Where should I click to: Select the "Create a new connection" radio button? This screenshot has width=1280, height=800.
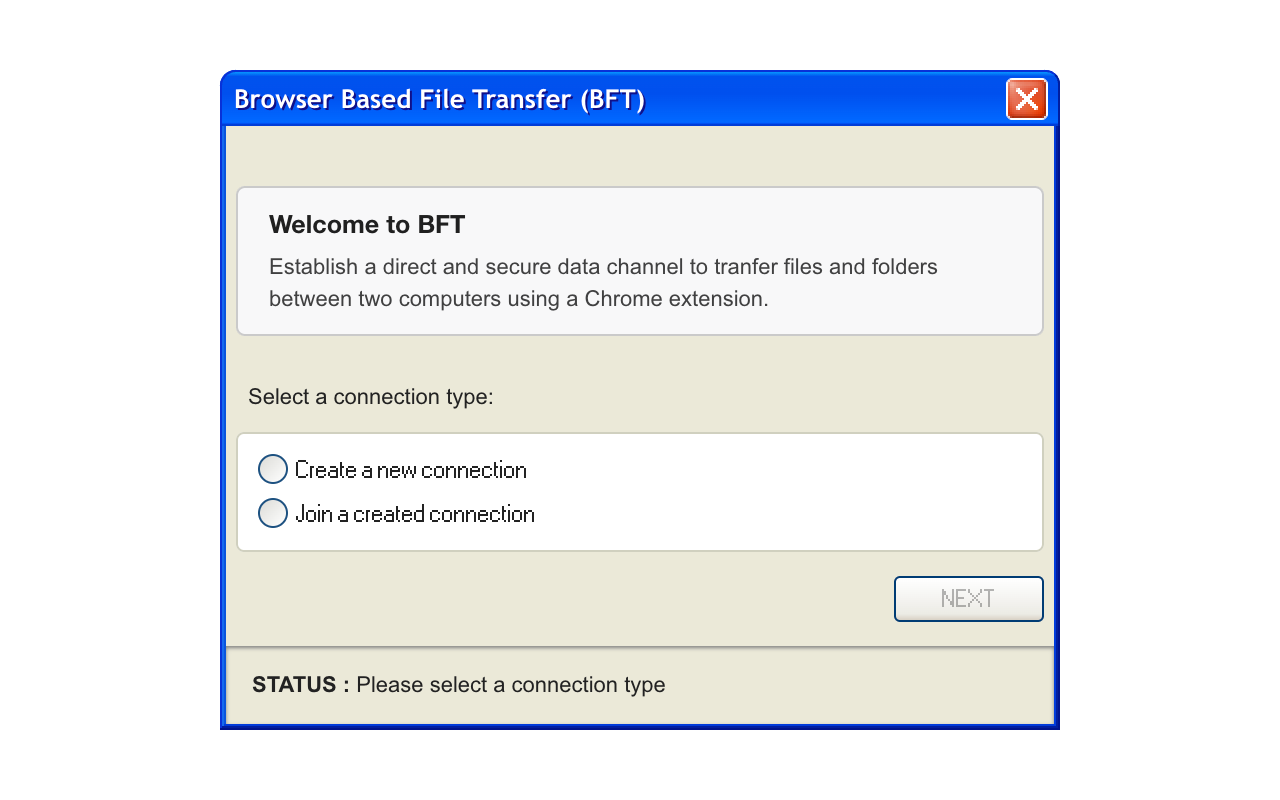tap(273, 469)
